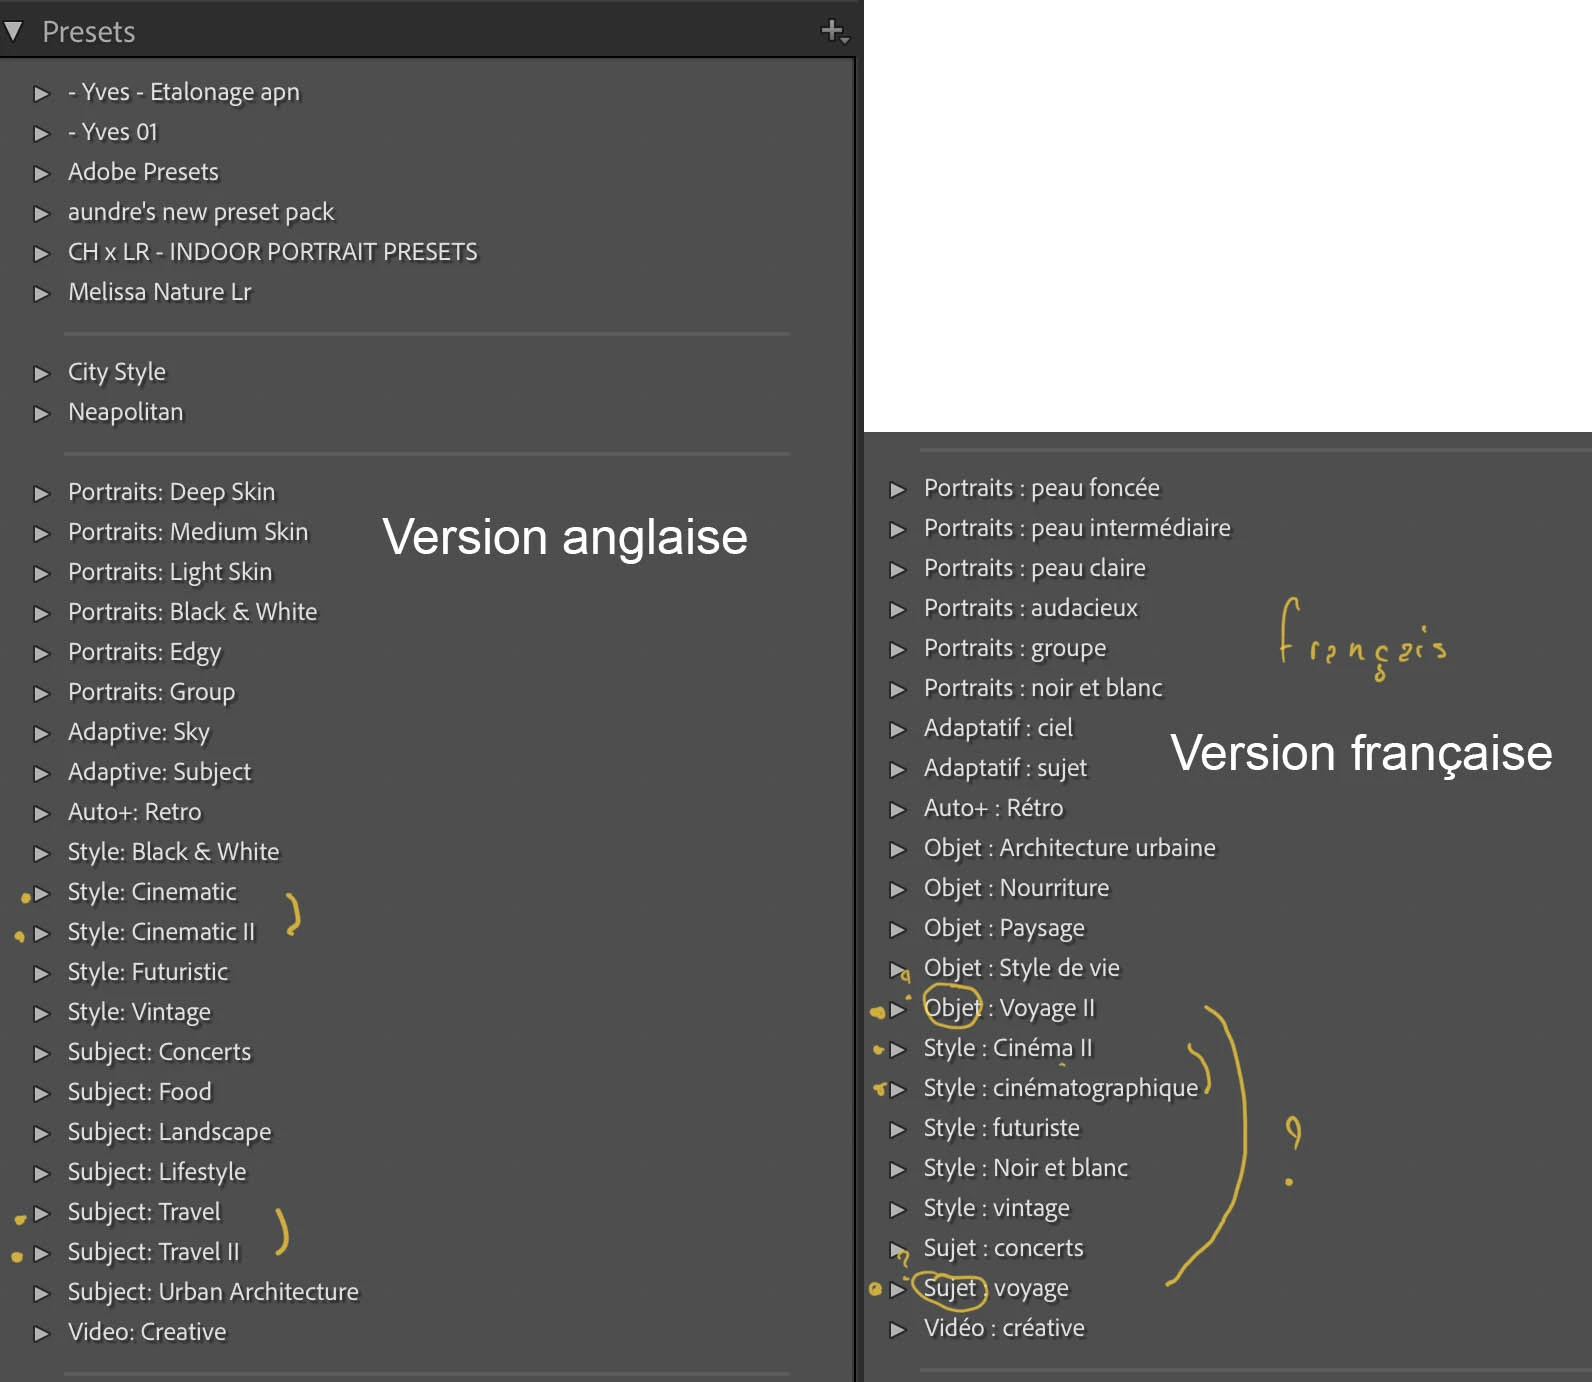This screenshot has width=1592, height=1382.
Task: Select 'Auto+ : Rétro' row
Action: click(994, 808)
